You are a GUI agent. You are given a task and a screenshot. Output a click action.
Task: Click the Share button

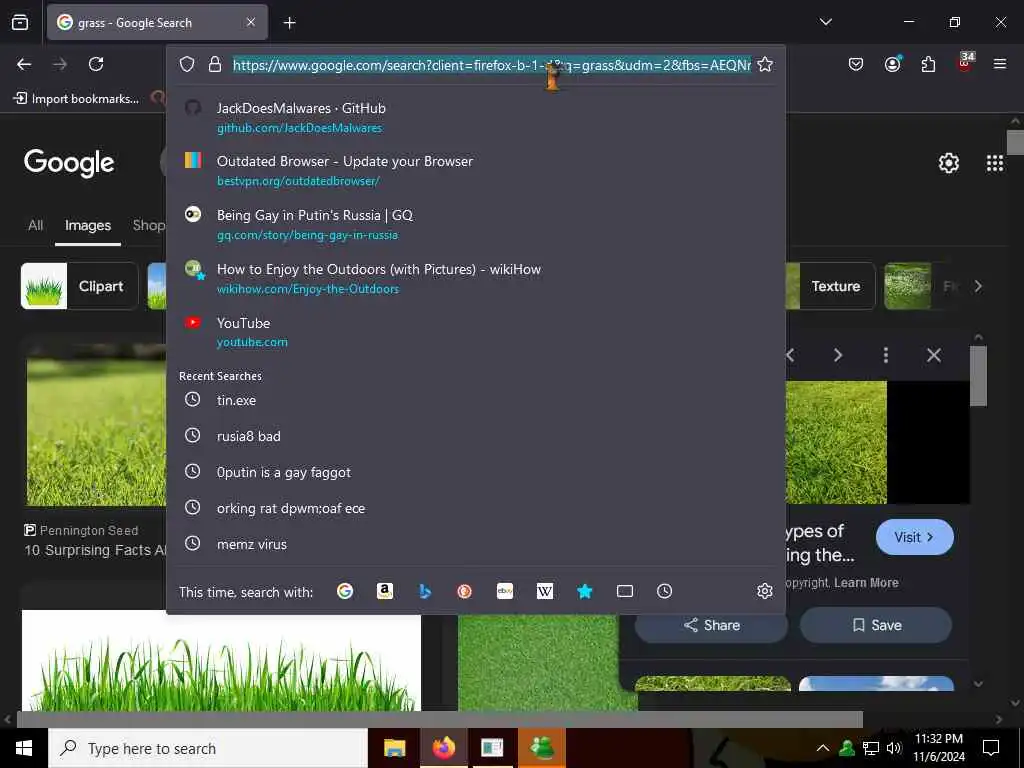[x=712, y=625]
